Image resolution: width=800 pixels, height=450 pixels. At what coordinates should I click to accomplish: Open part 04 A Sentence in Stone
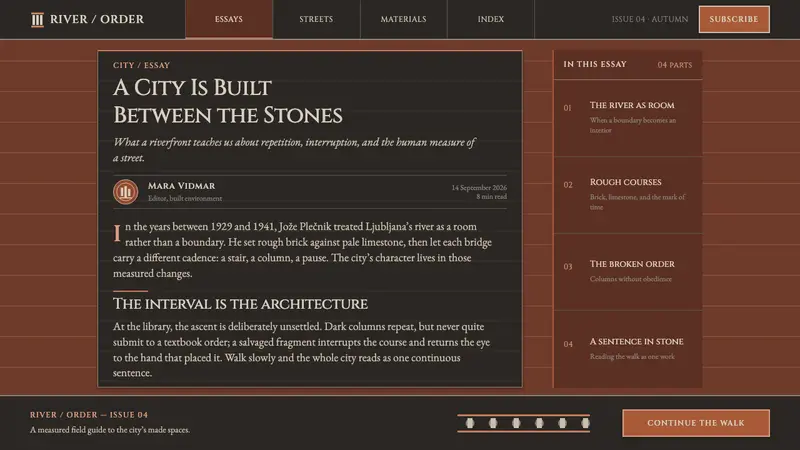[628, 349]
